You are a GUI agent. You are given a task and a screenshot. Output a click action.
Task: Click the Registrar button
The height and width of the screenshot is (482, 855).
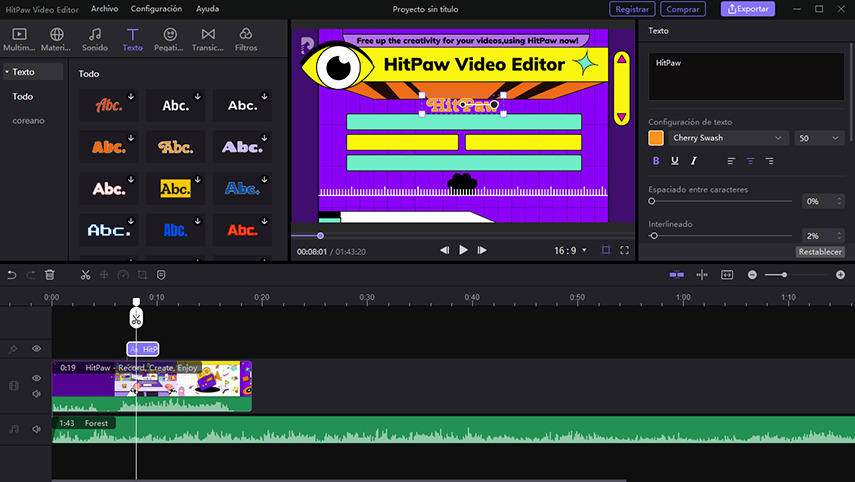pyautogui.click(x=632, y=9)
